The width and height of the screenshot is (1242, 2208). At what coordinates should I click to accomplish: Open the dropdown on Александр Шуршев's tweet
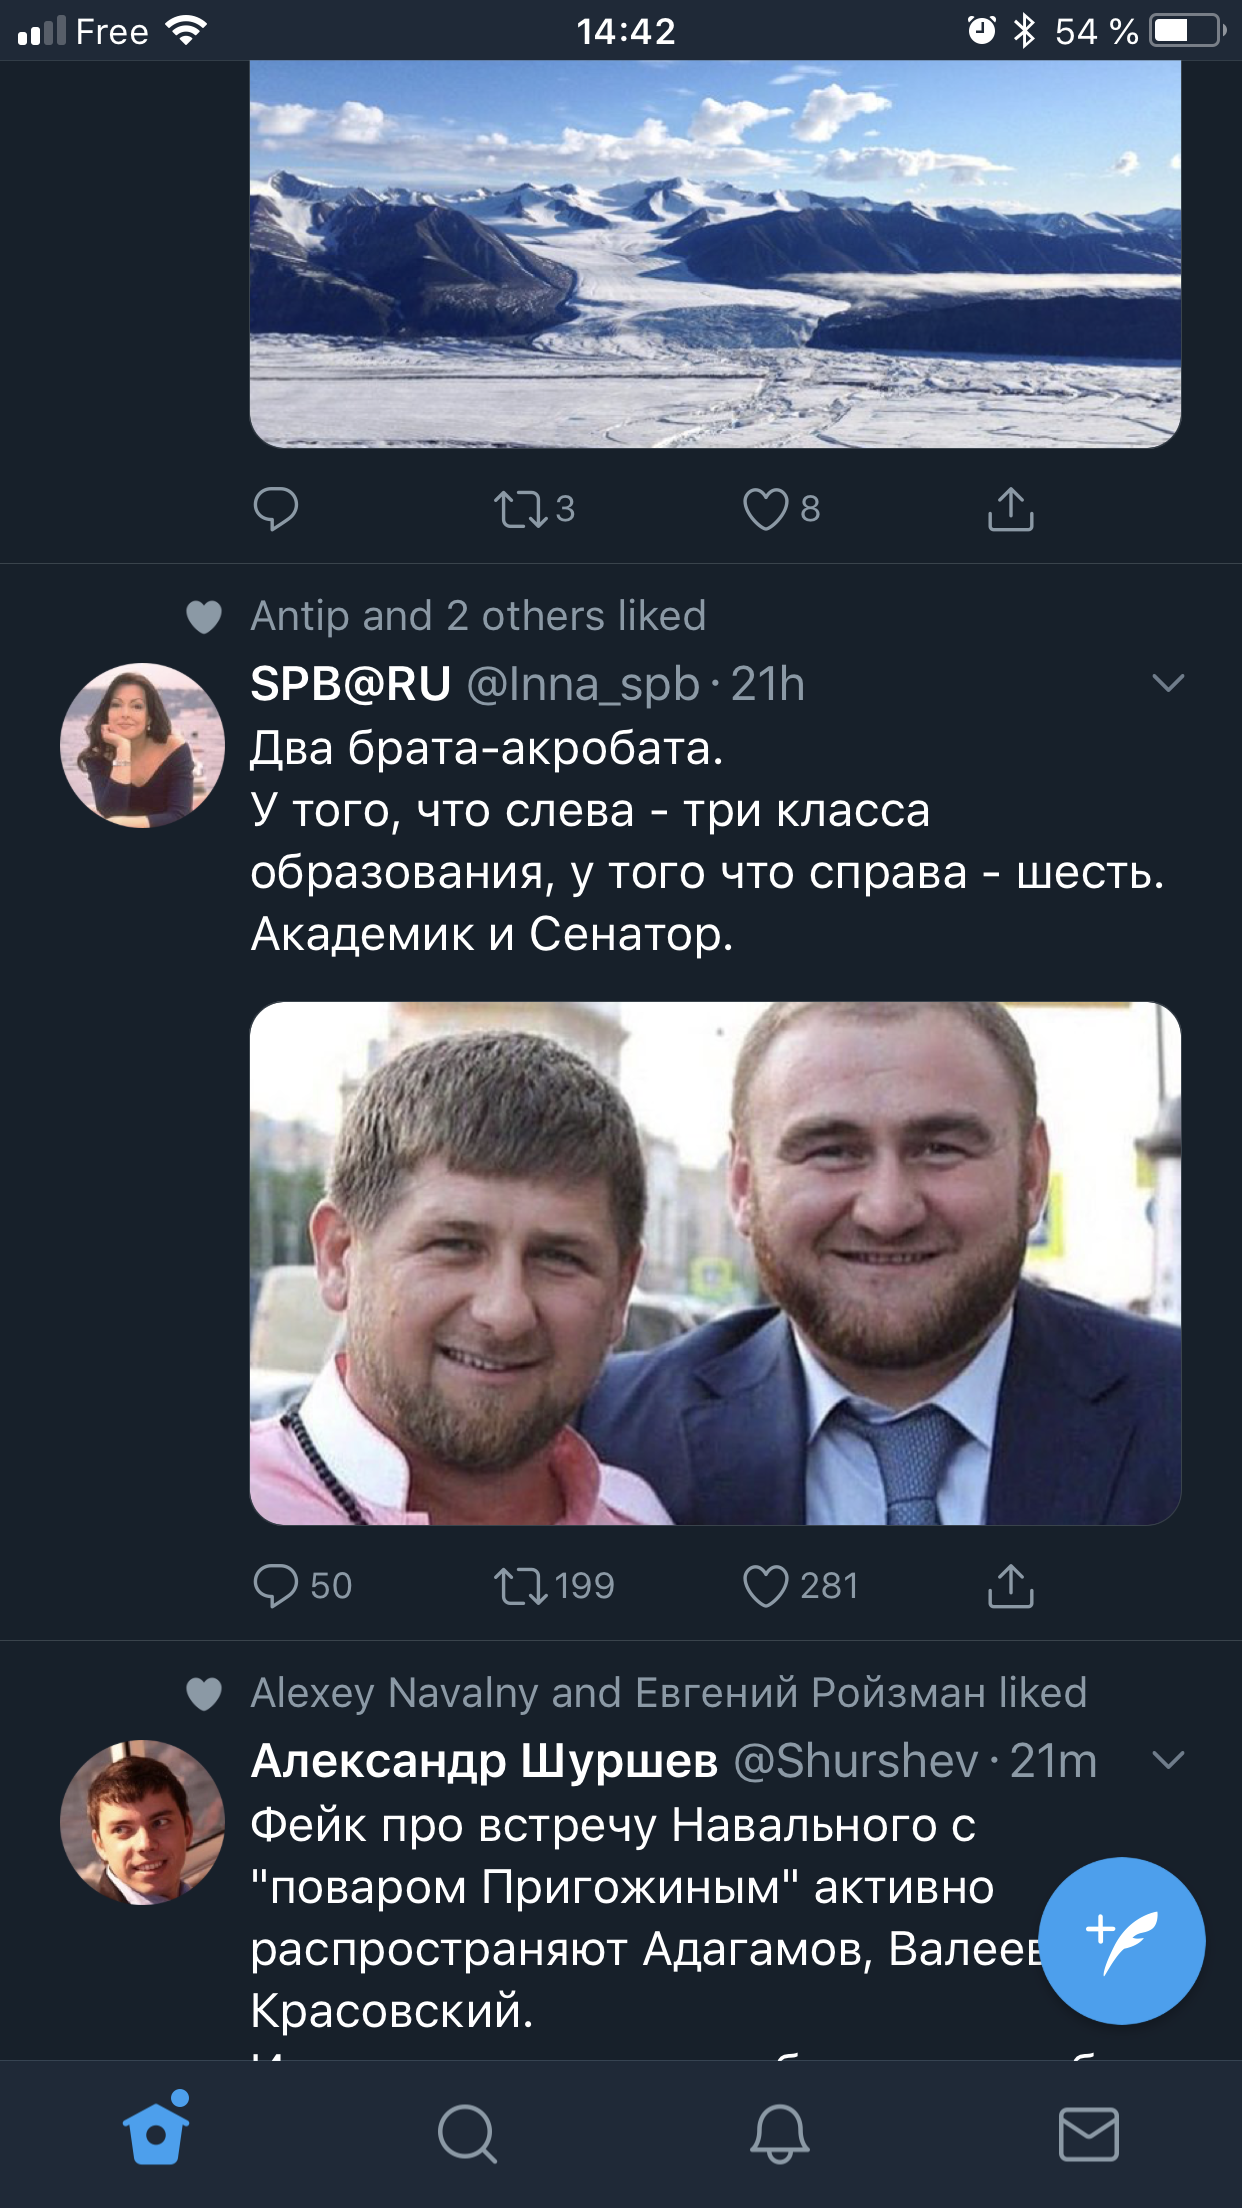1168,1760
